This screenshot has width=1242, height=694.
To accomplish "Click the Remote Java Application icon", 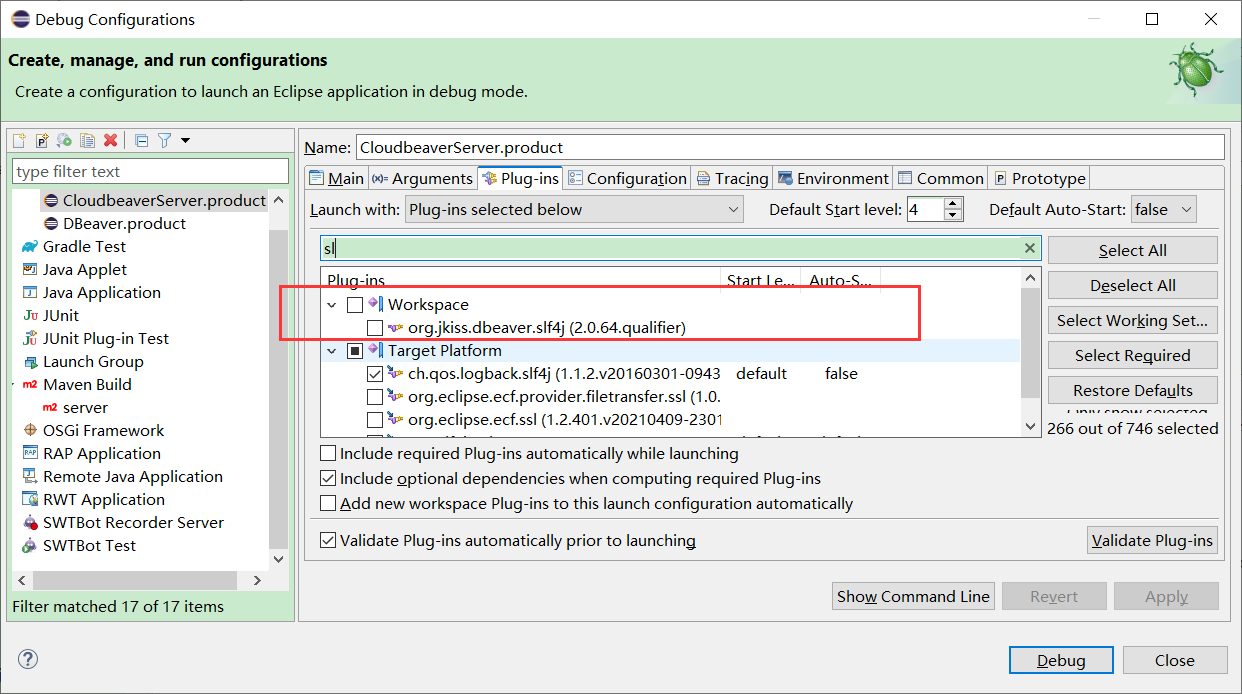I will (30, 476).
